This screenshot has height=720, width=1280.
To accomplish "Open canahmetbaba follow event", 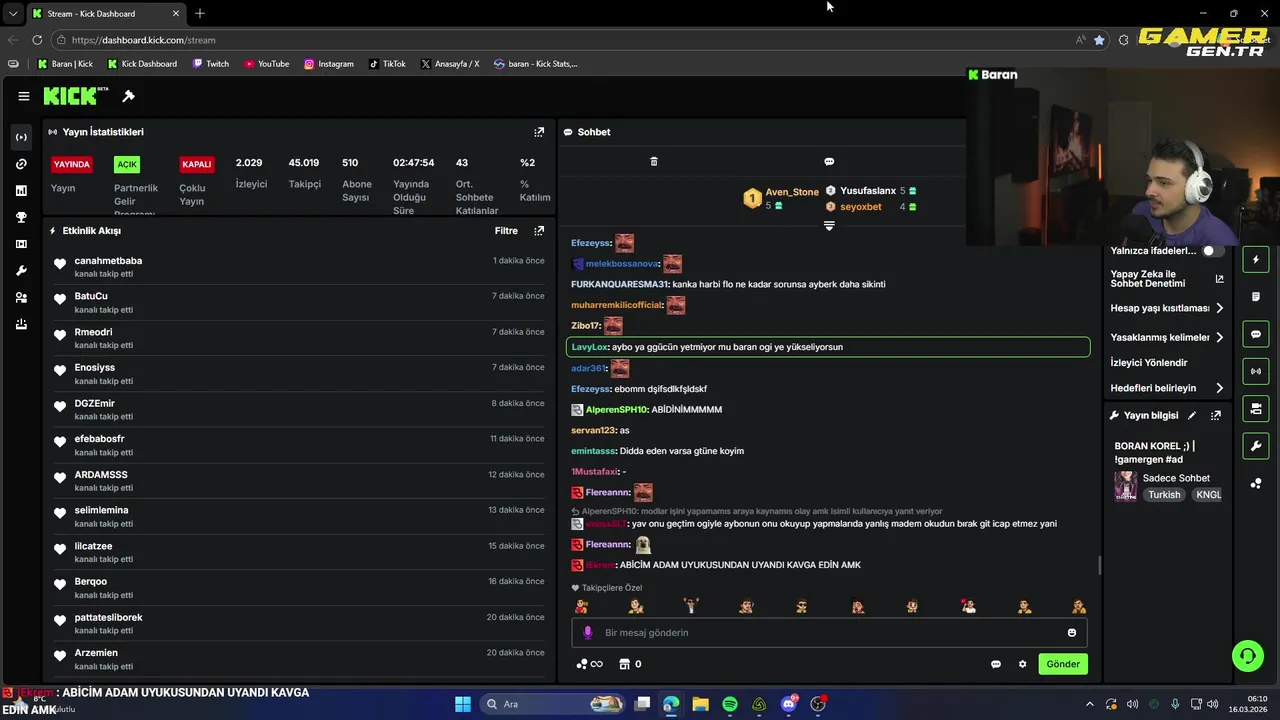I will coord(298,267).
